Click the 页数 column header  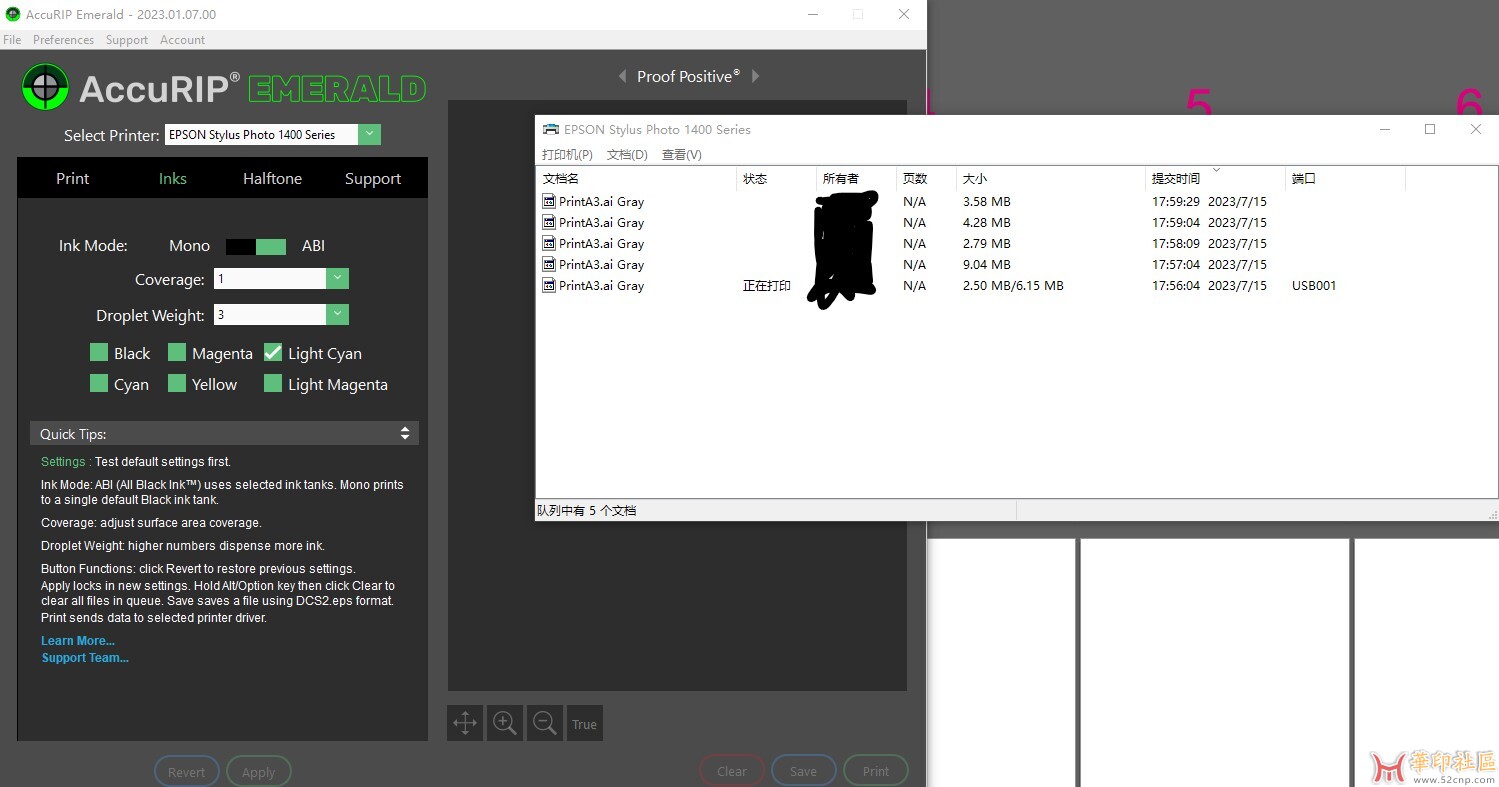coord(926,178)
